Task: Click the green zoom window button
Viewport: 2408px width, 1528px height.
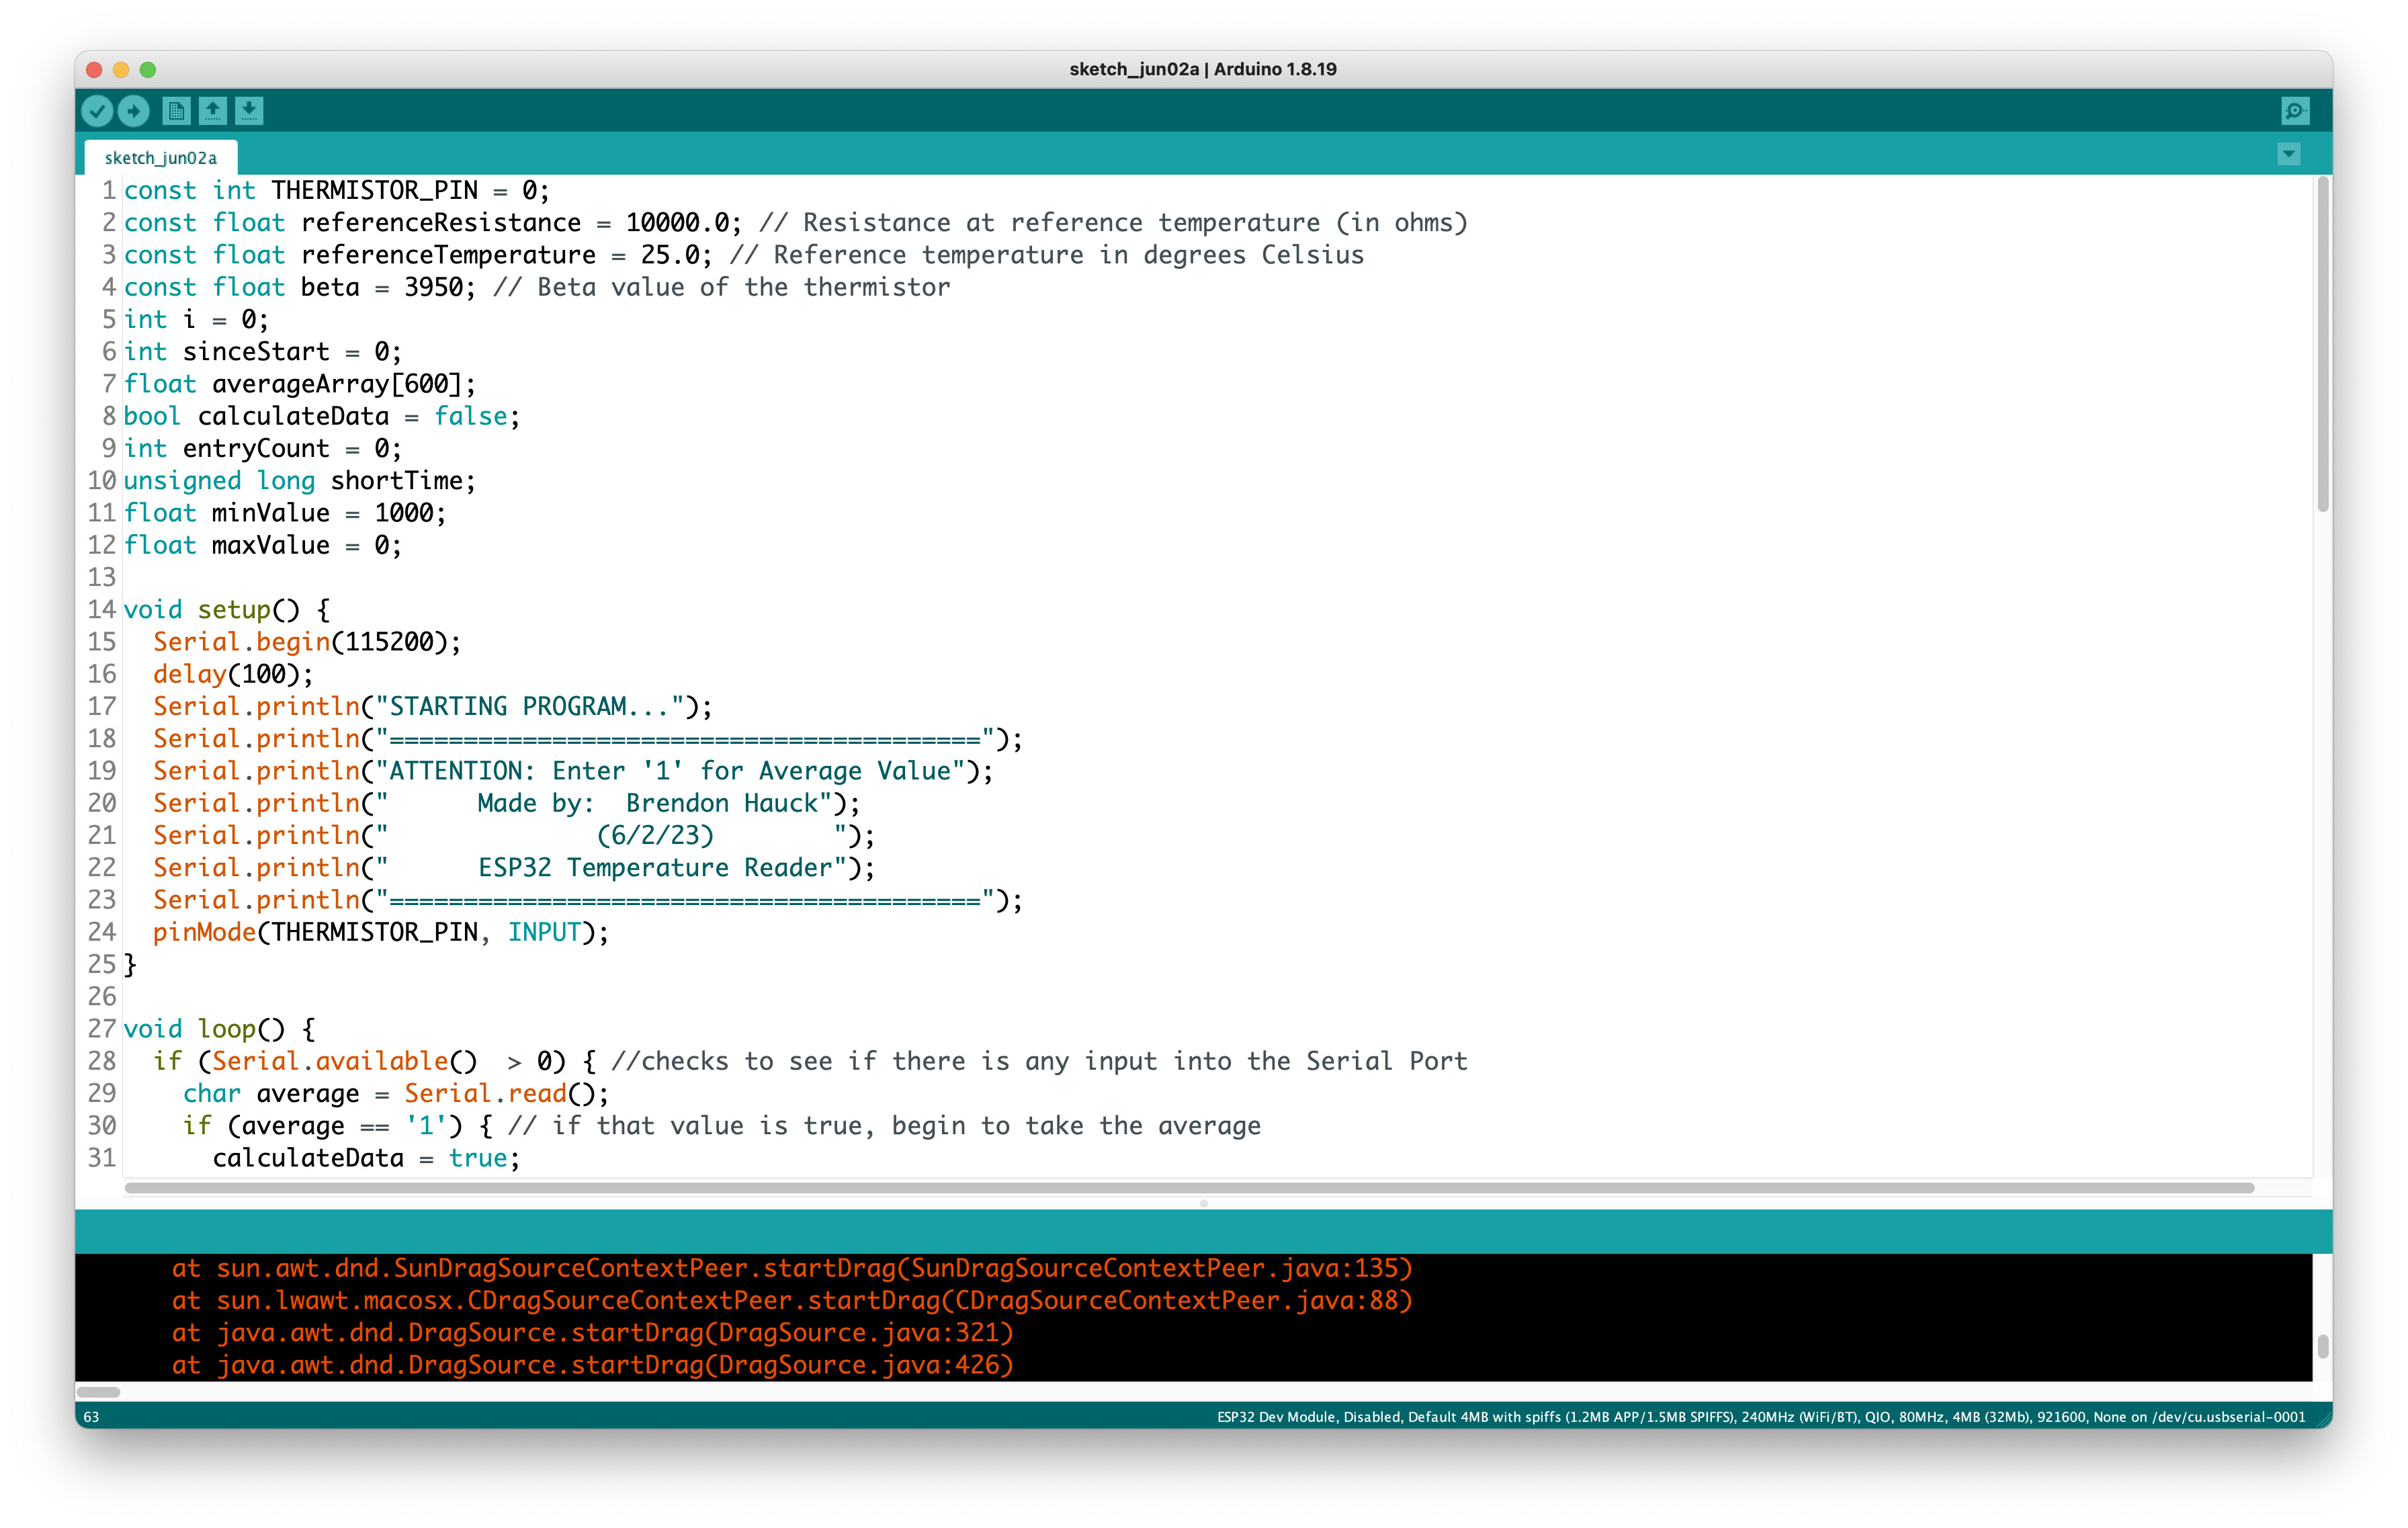Action: (x=148, y=69)
